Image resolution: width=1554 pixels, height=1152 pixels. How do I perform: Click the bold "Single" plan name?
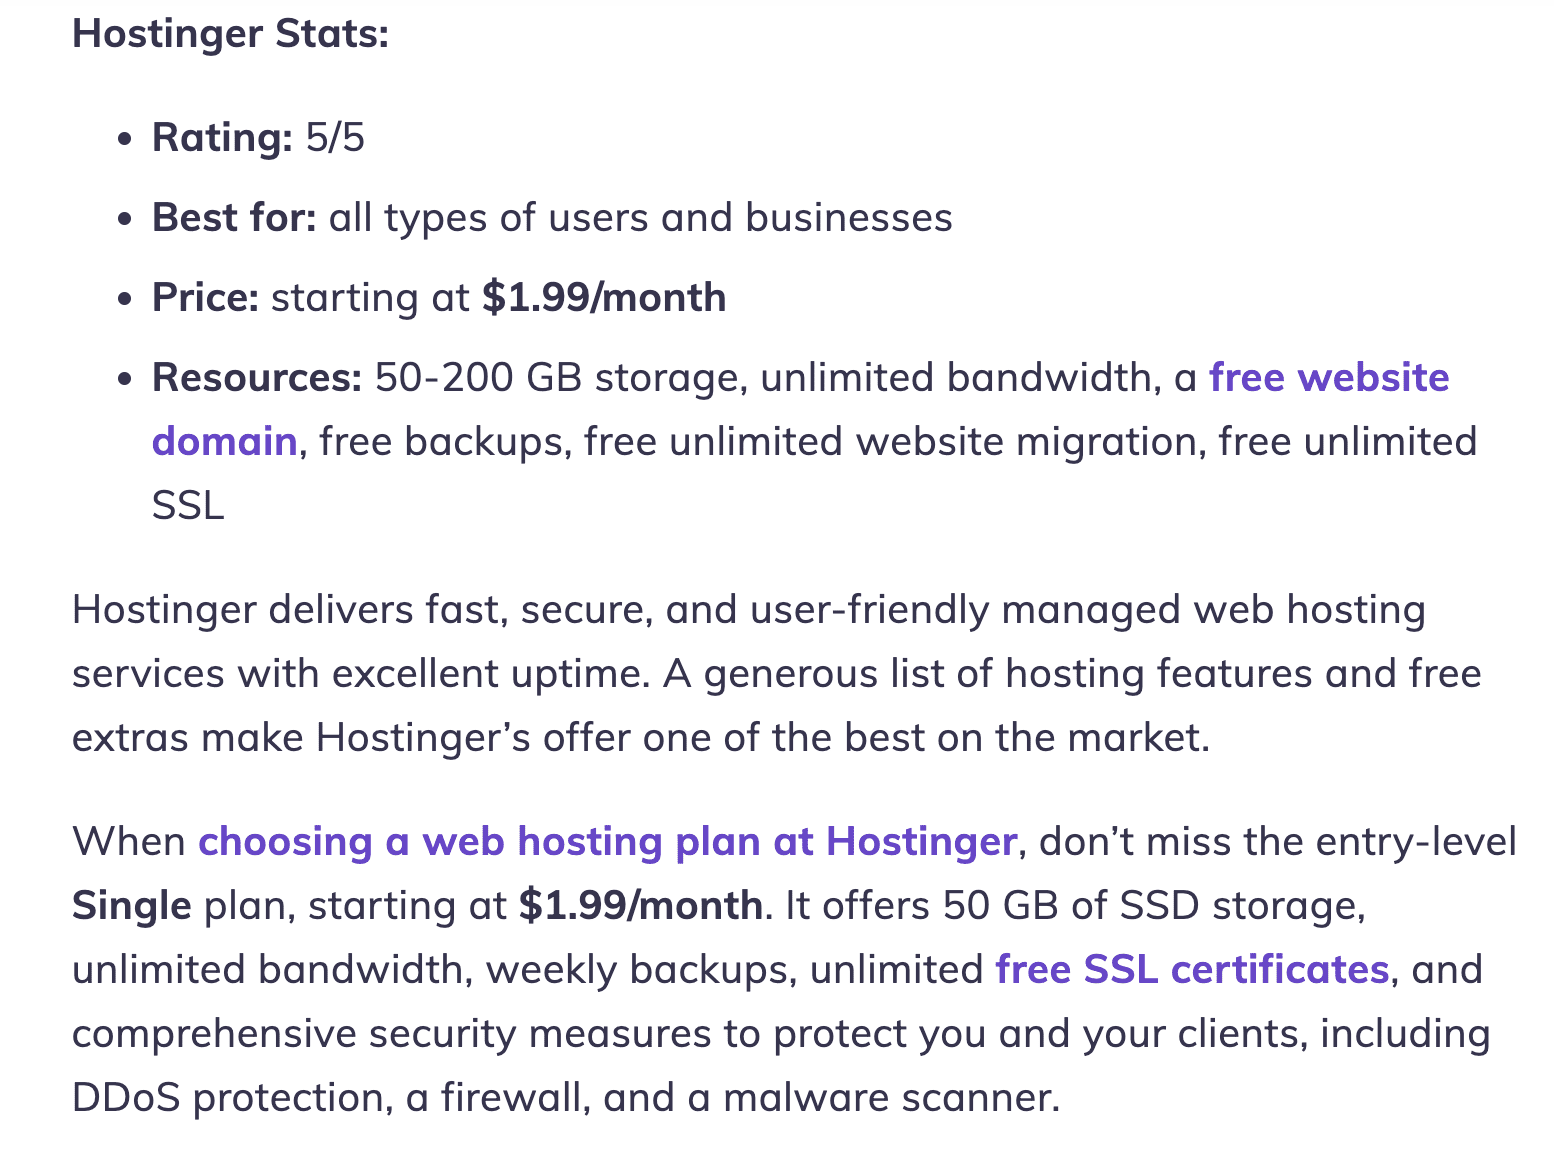pos(131,906)
